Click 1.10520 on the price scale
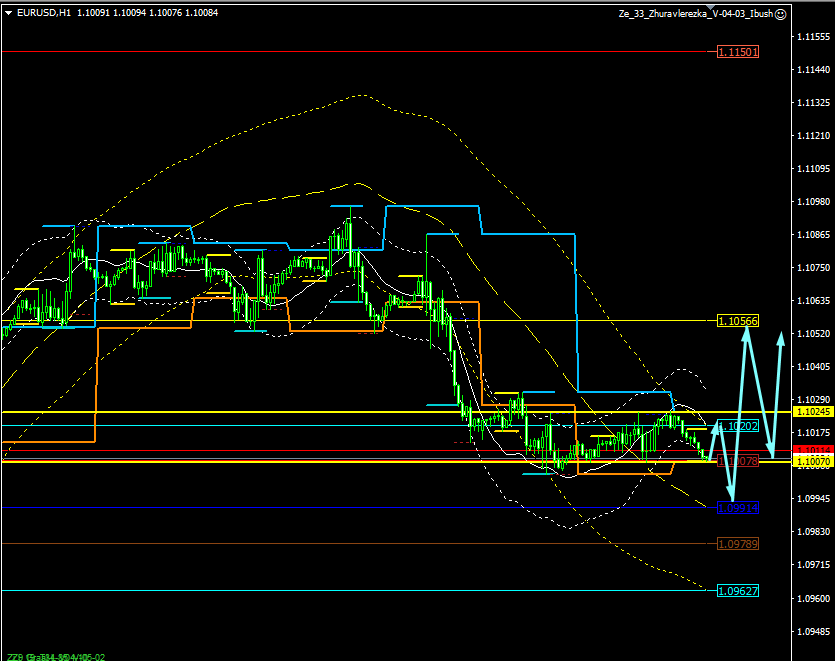The width and height of the screenshot is (835, 661). pyautogui.click(x=813, y=334)
